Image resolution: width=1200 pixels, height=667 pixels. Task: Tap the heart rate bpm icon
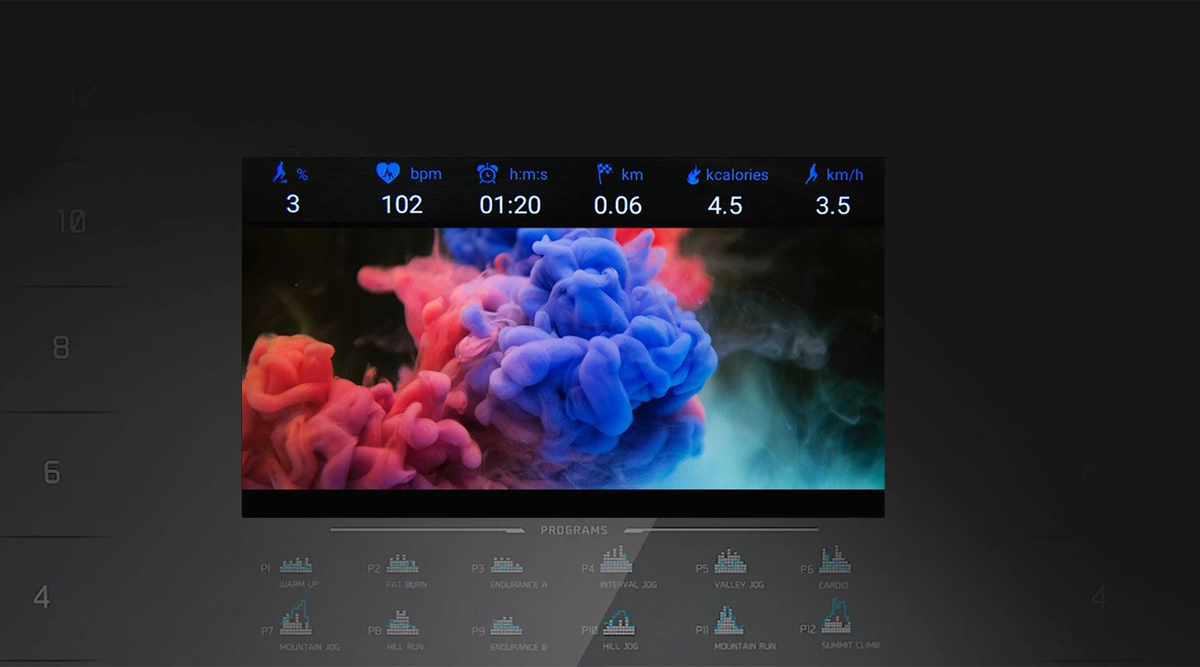click(388, 174)
